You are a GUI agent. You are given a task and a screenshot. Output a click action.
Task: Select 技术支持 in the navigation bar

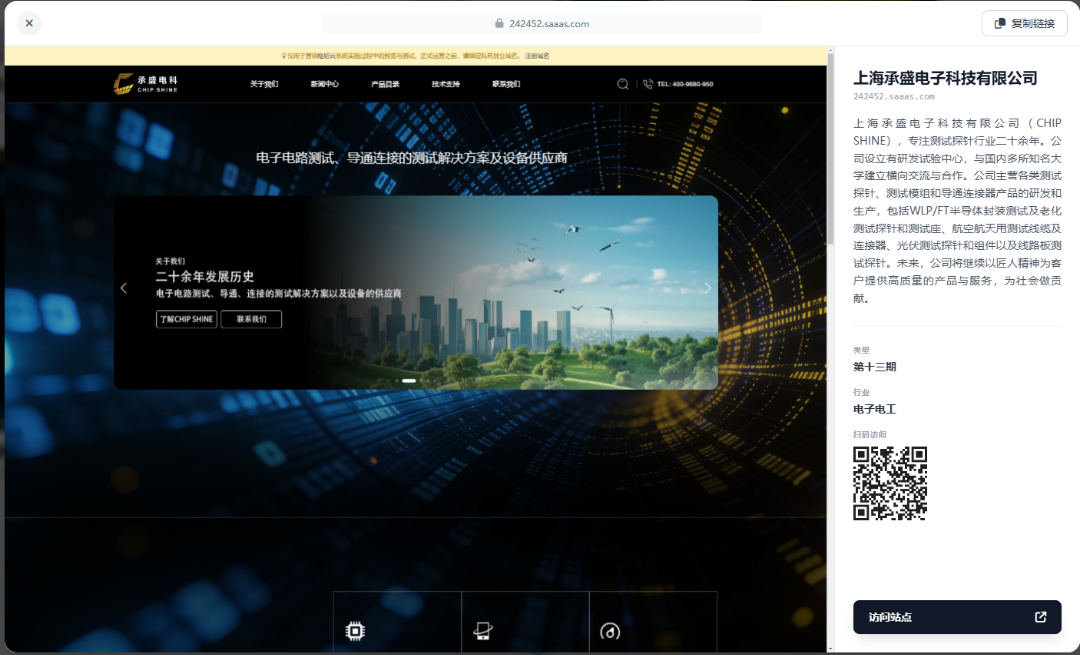tap(446, 84)
